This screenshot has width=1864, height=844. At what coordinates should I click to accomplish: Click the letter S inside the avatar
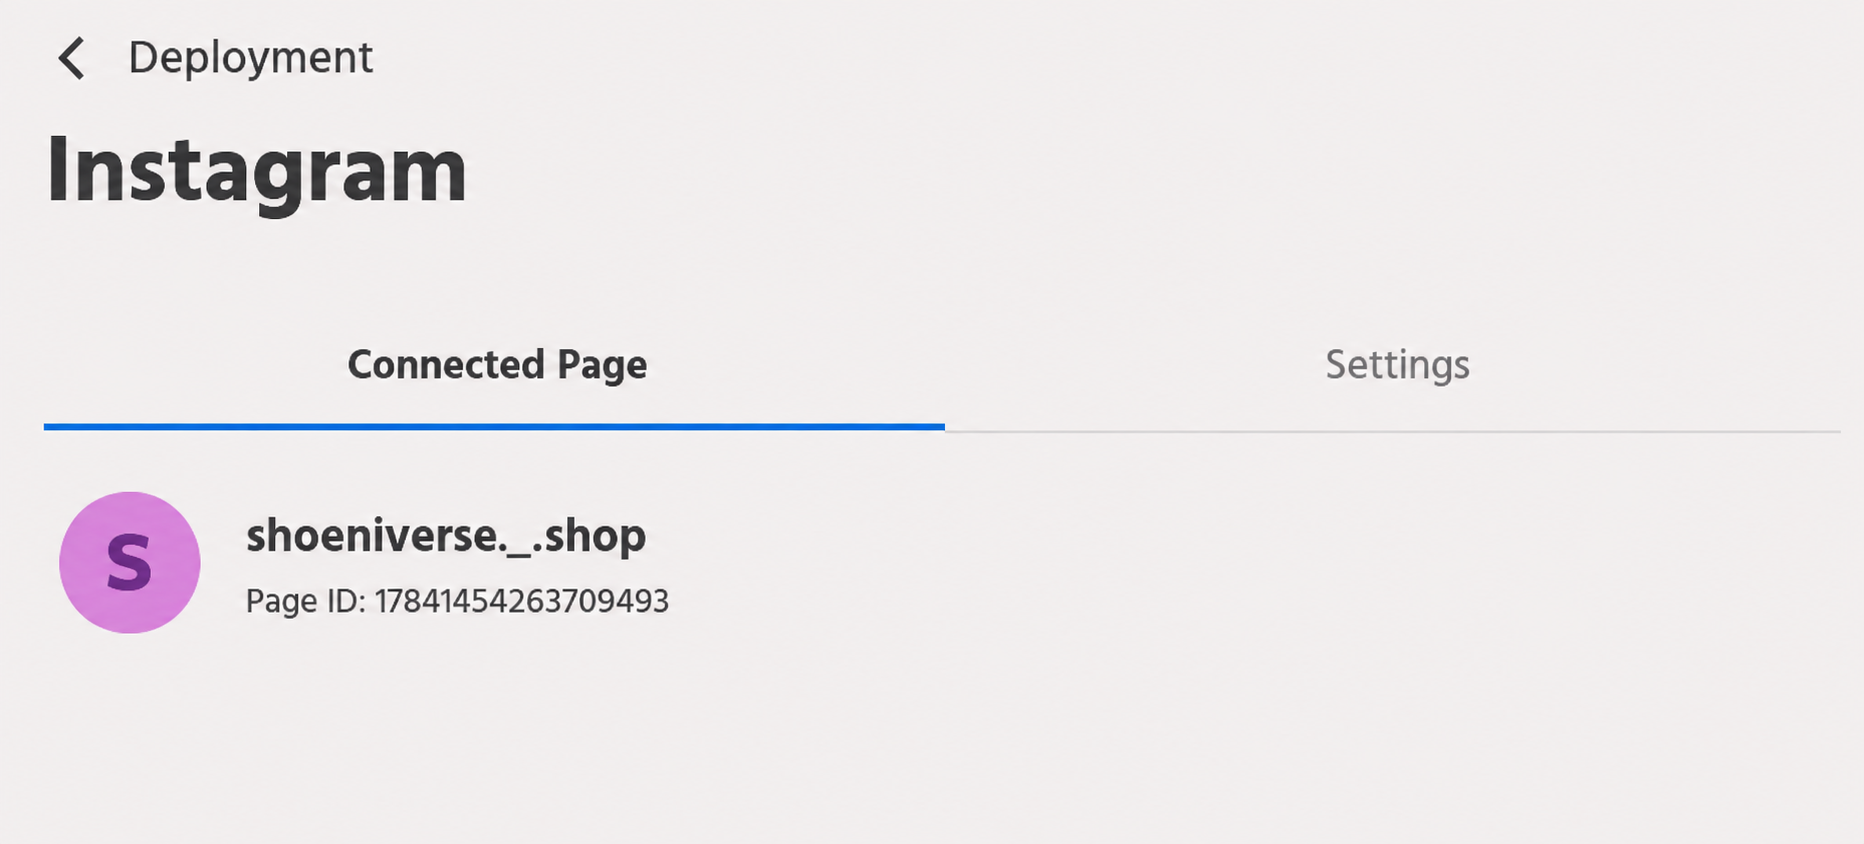[x=130, y=563]
